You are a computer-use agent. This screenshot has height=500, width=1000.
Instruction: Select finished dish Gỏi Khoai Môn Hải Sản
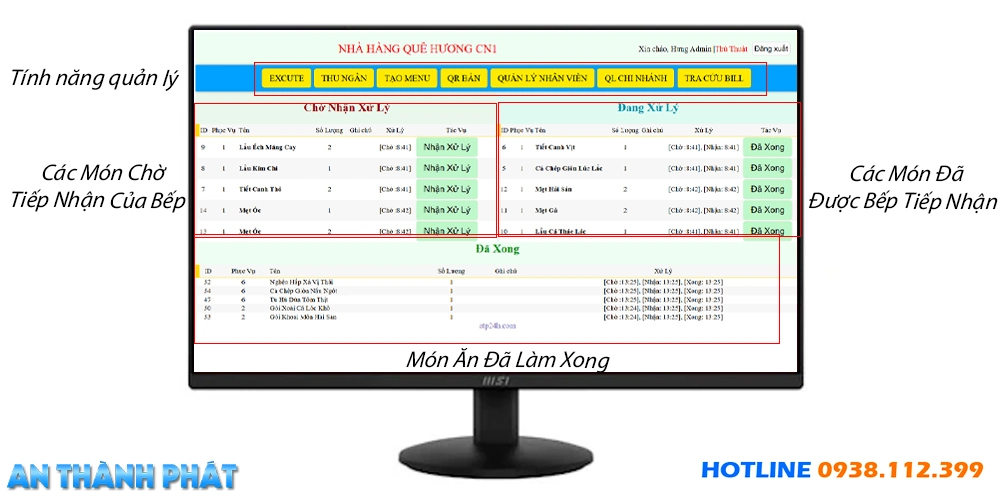click(302, 316)
